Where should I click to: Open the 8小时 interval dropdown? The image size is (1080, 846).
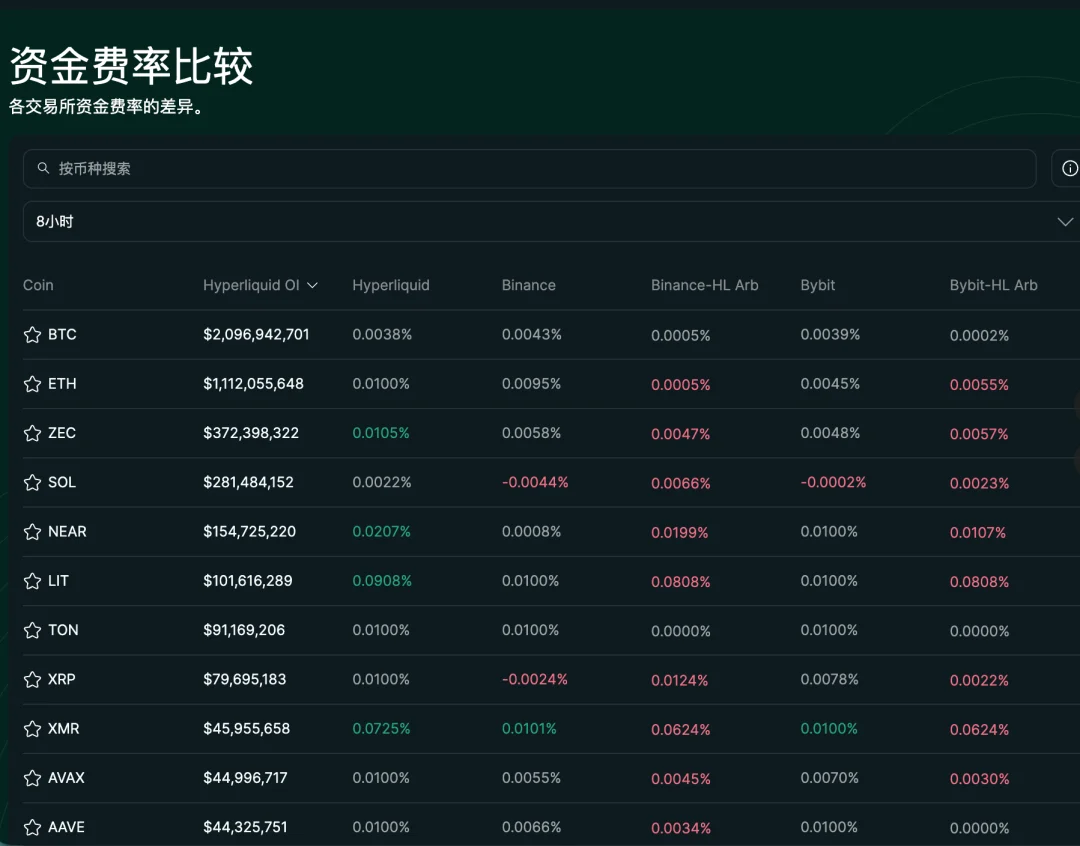tap(551, 222)
